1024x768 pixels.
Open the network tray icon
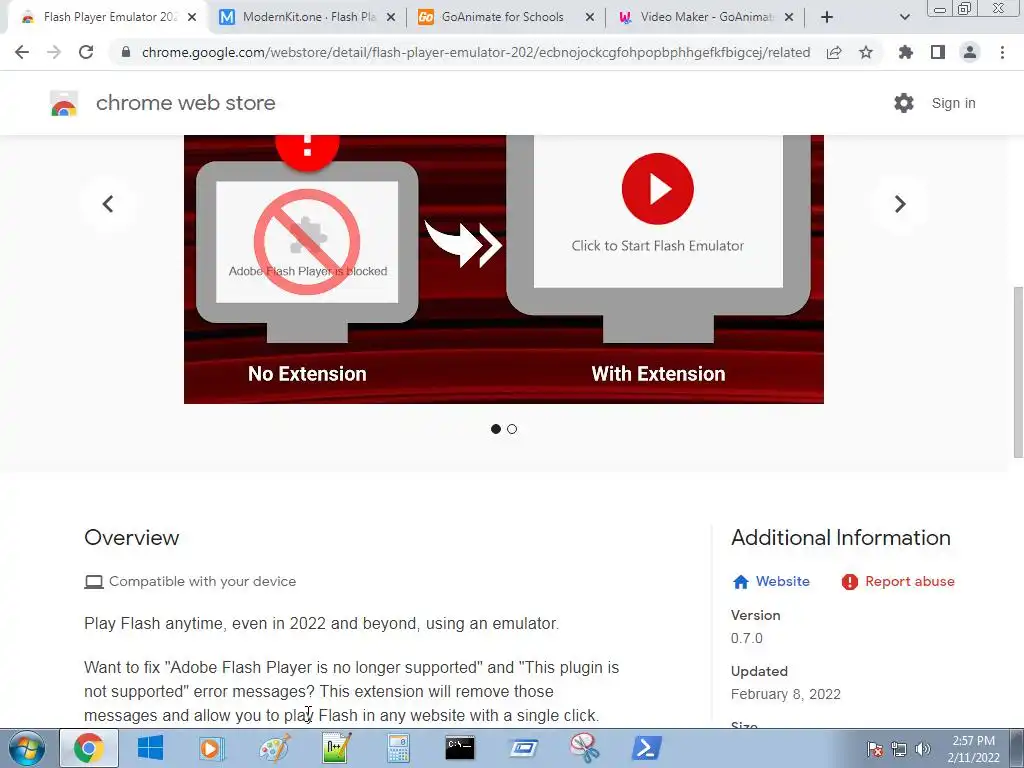(x=899, y=749)
